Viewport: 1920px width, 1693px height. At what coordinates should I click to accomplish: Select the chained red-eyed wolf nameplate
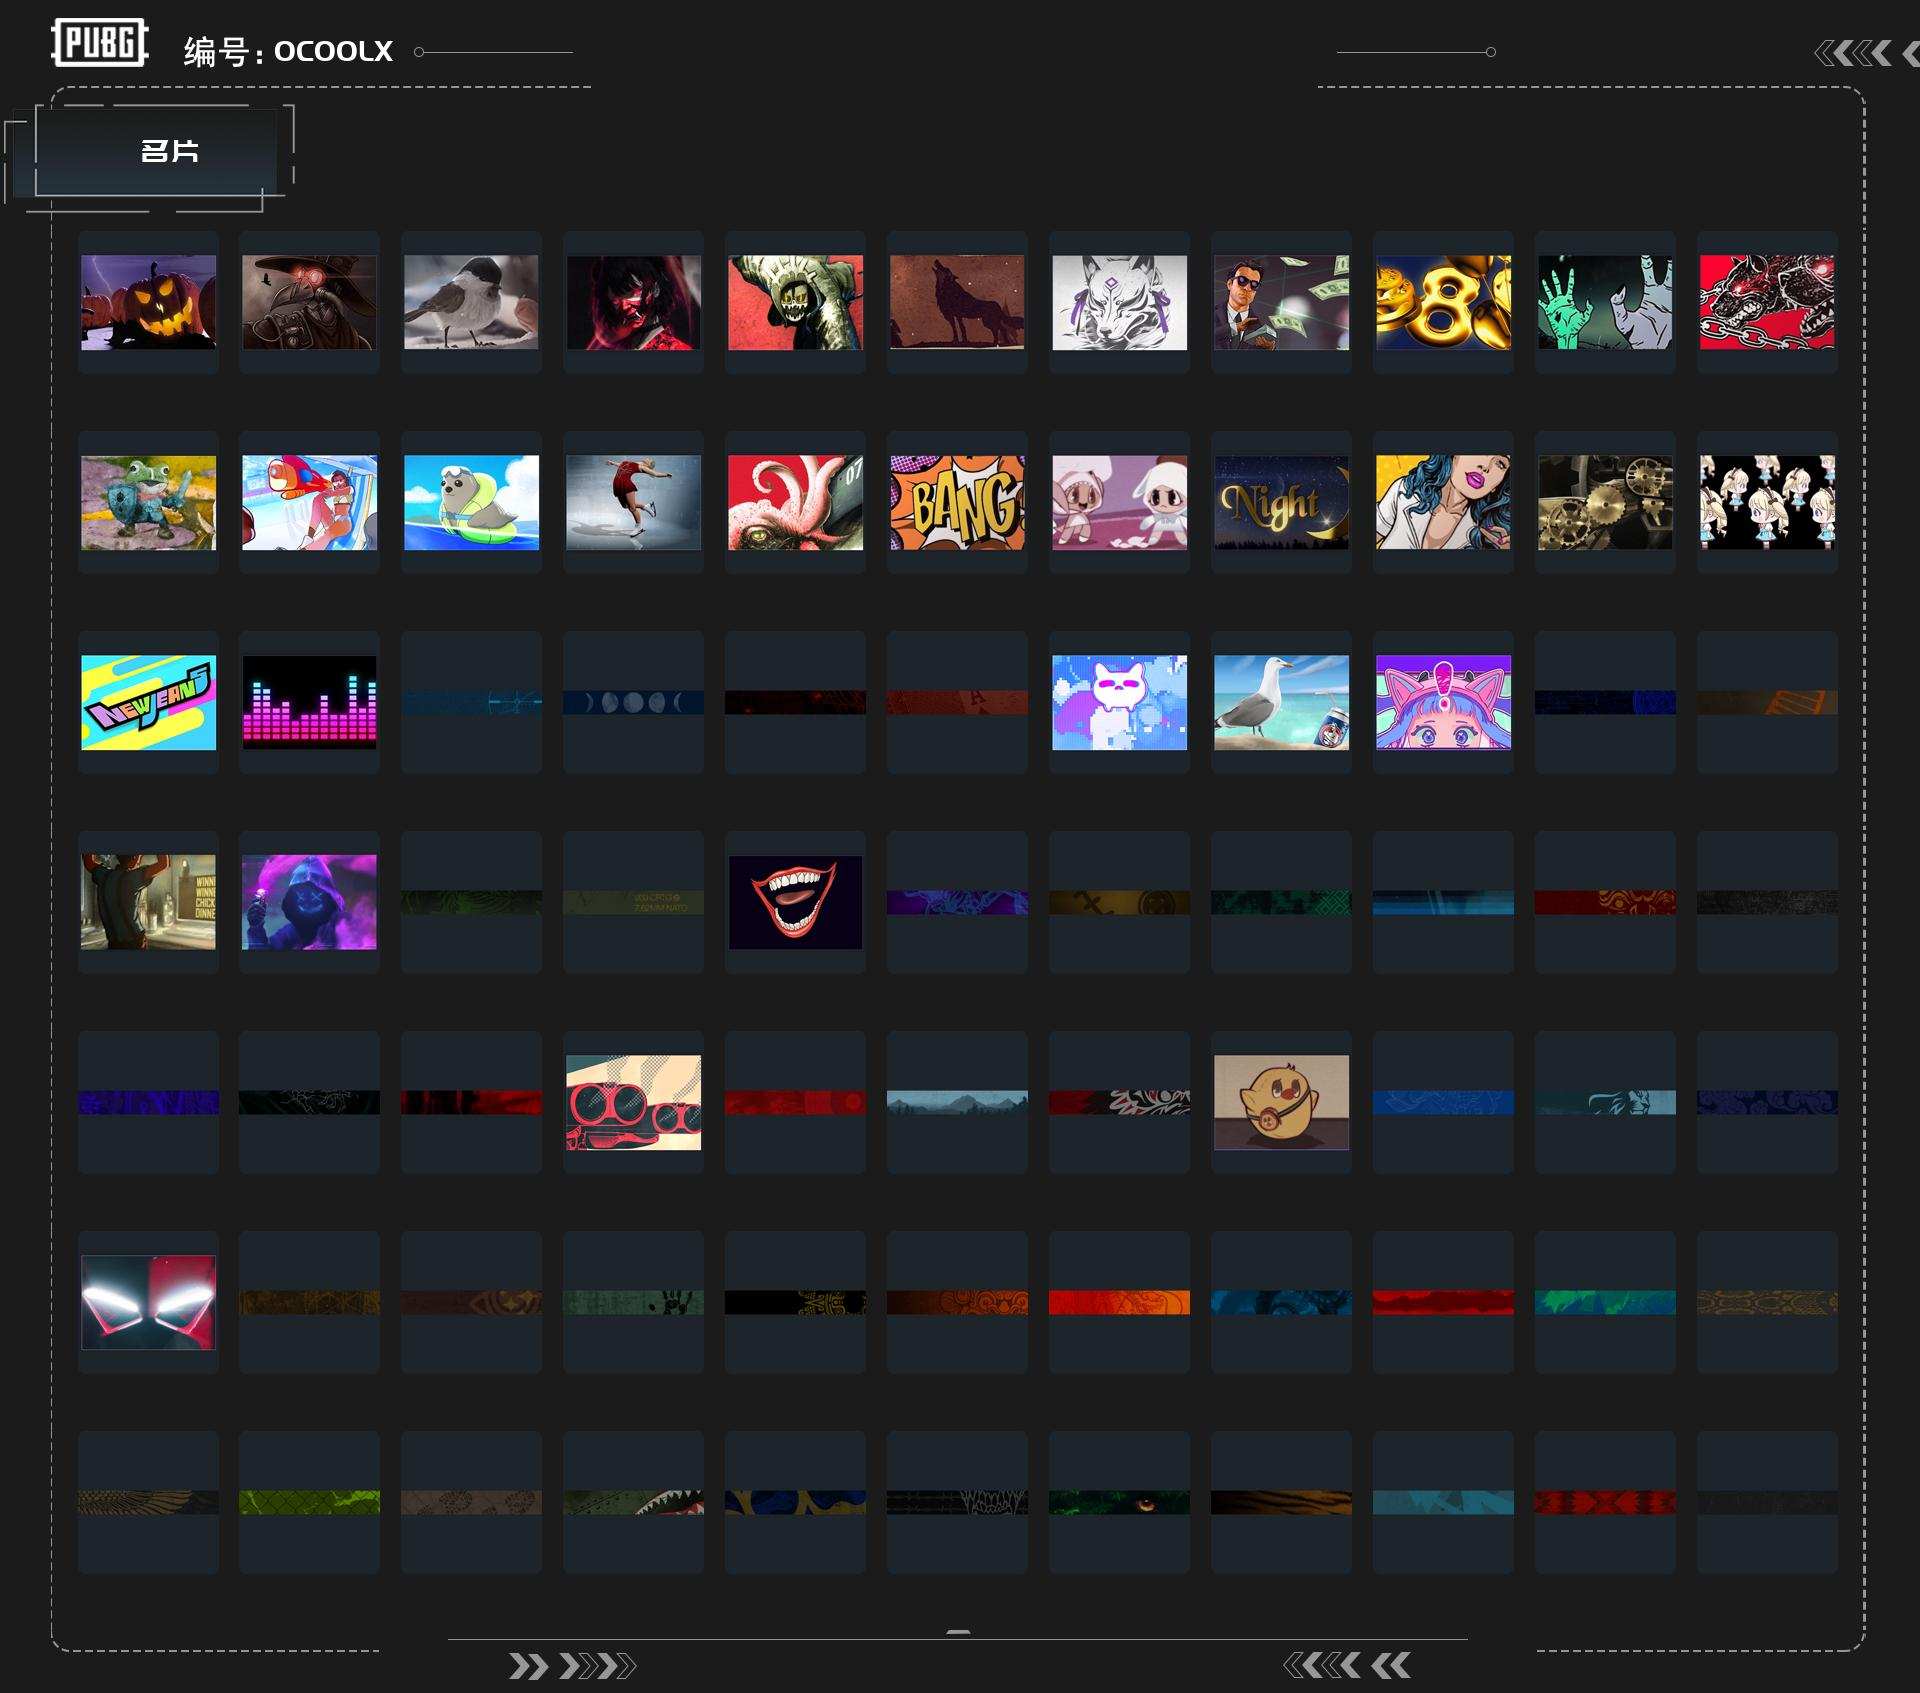pyautogui.click(x=1767, y=302)
